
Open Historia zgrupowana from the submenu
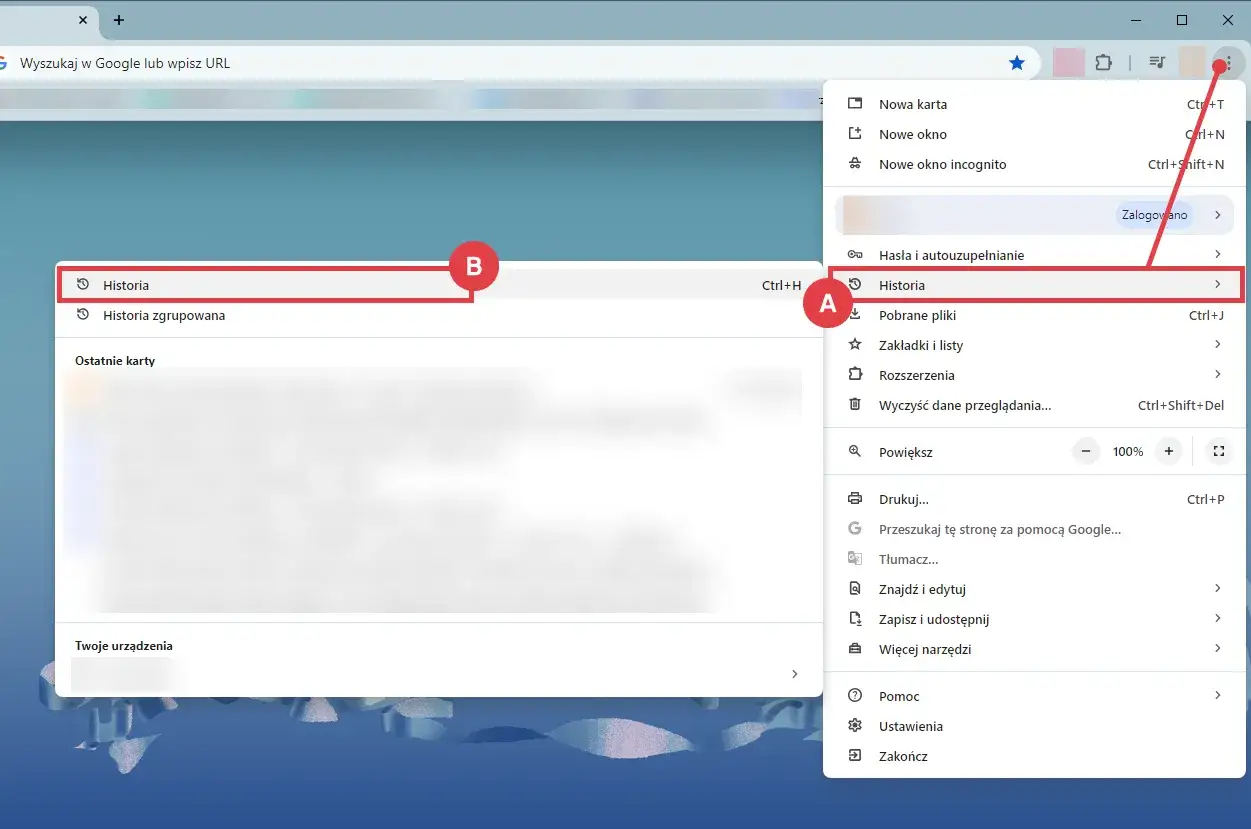click(x=164, y=315)
